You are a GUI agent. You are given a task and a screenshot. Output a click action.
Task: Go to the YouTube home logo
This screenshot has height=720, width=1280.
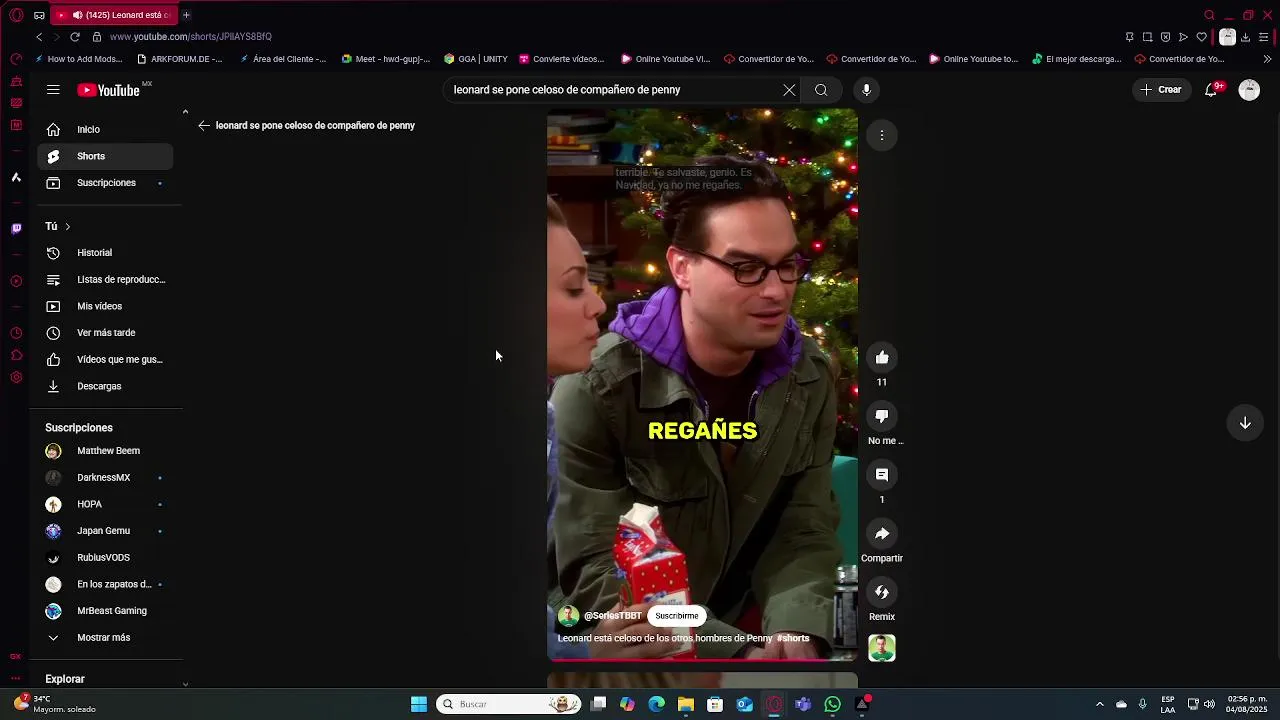click(x=109, y=90)
